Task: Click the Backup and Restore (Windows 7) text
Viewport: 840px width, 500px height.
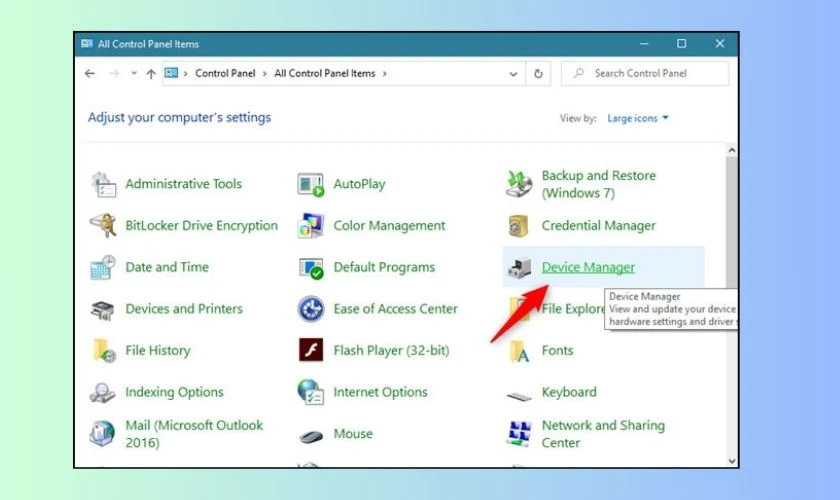Action: point(598,184)
